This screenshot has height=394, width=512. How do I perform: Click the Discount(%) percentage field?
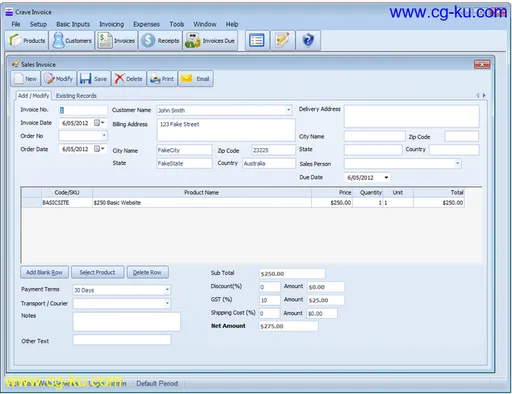click(270, 287)
